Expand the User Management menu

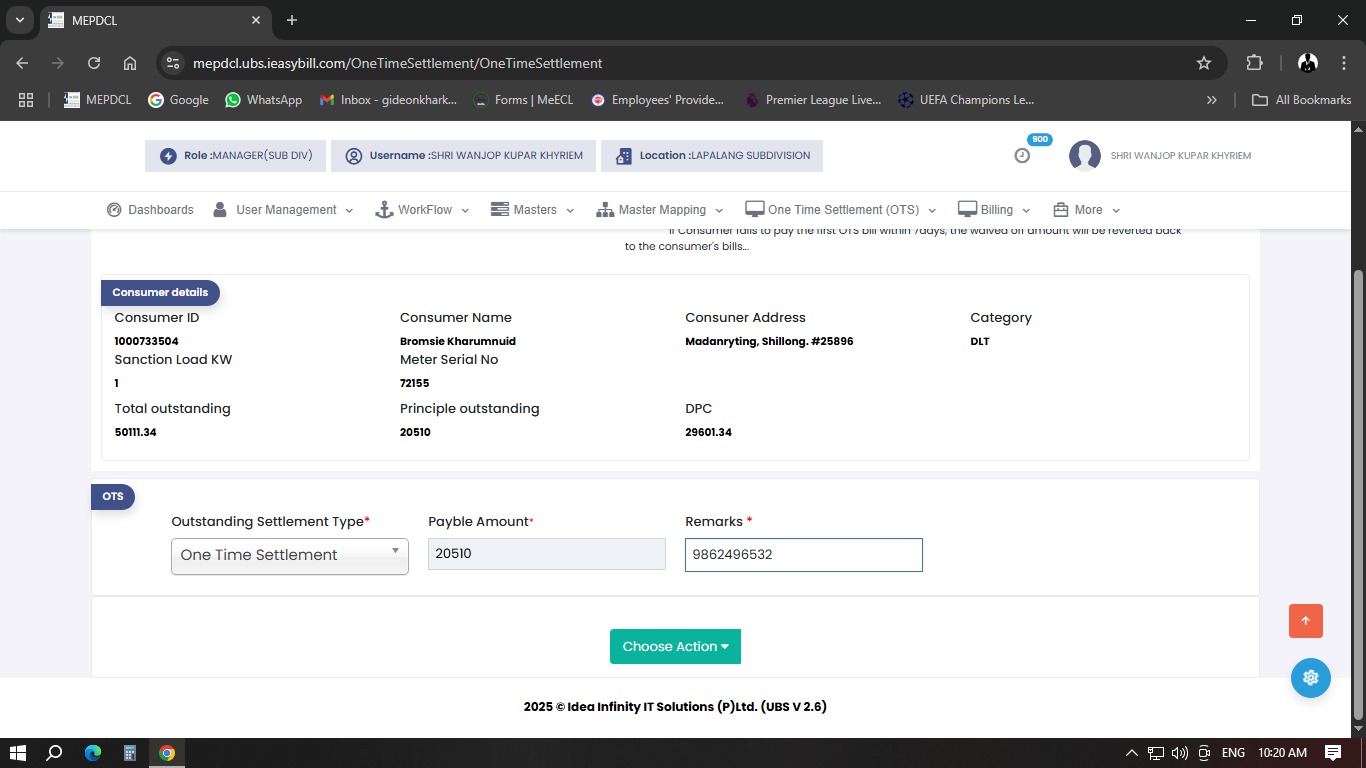284,210
